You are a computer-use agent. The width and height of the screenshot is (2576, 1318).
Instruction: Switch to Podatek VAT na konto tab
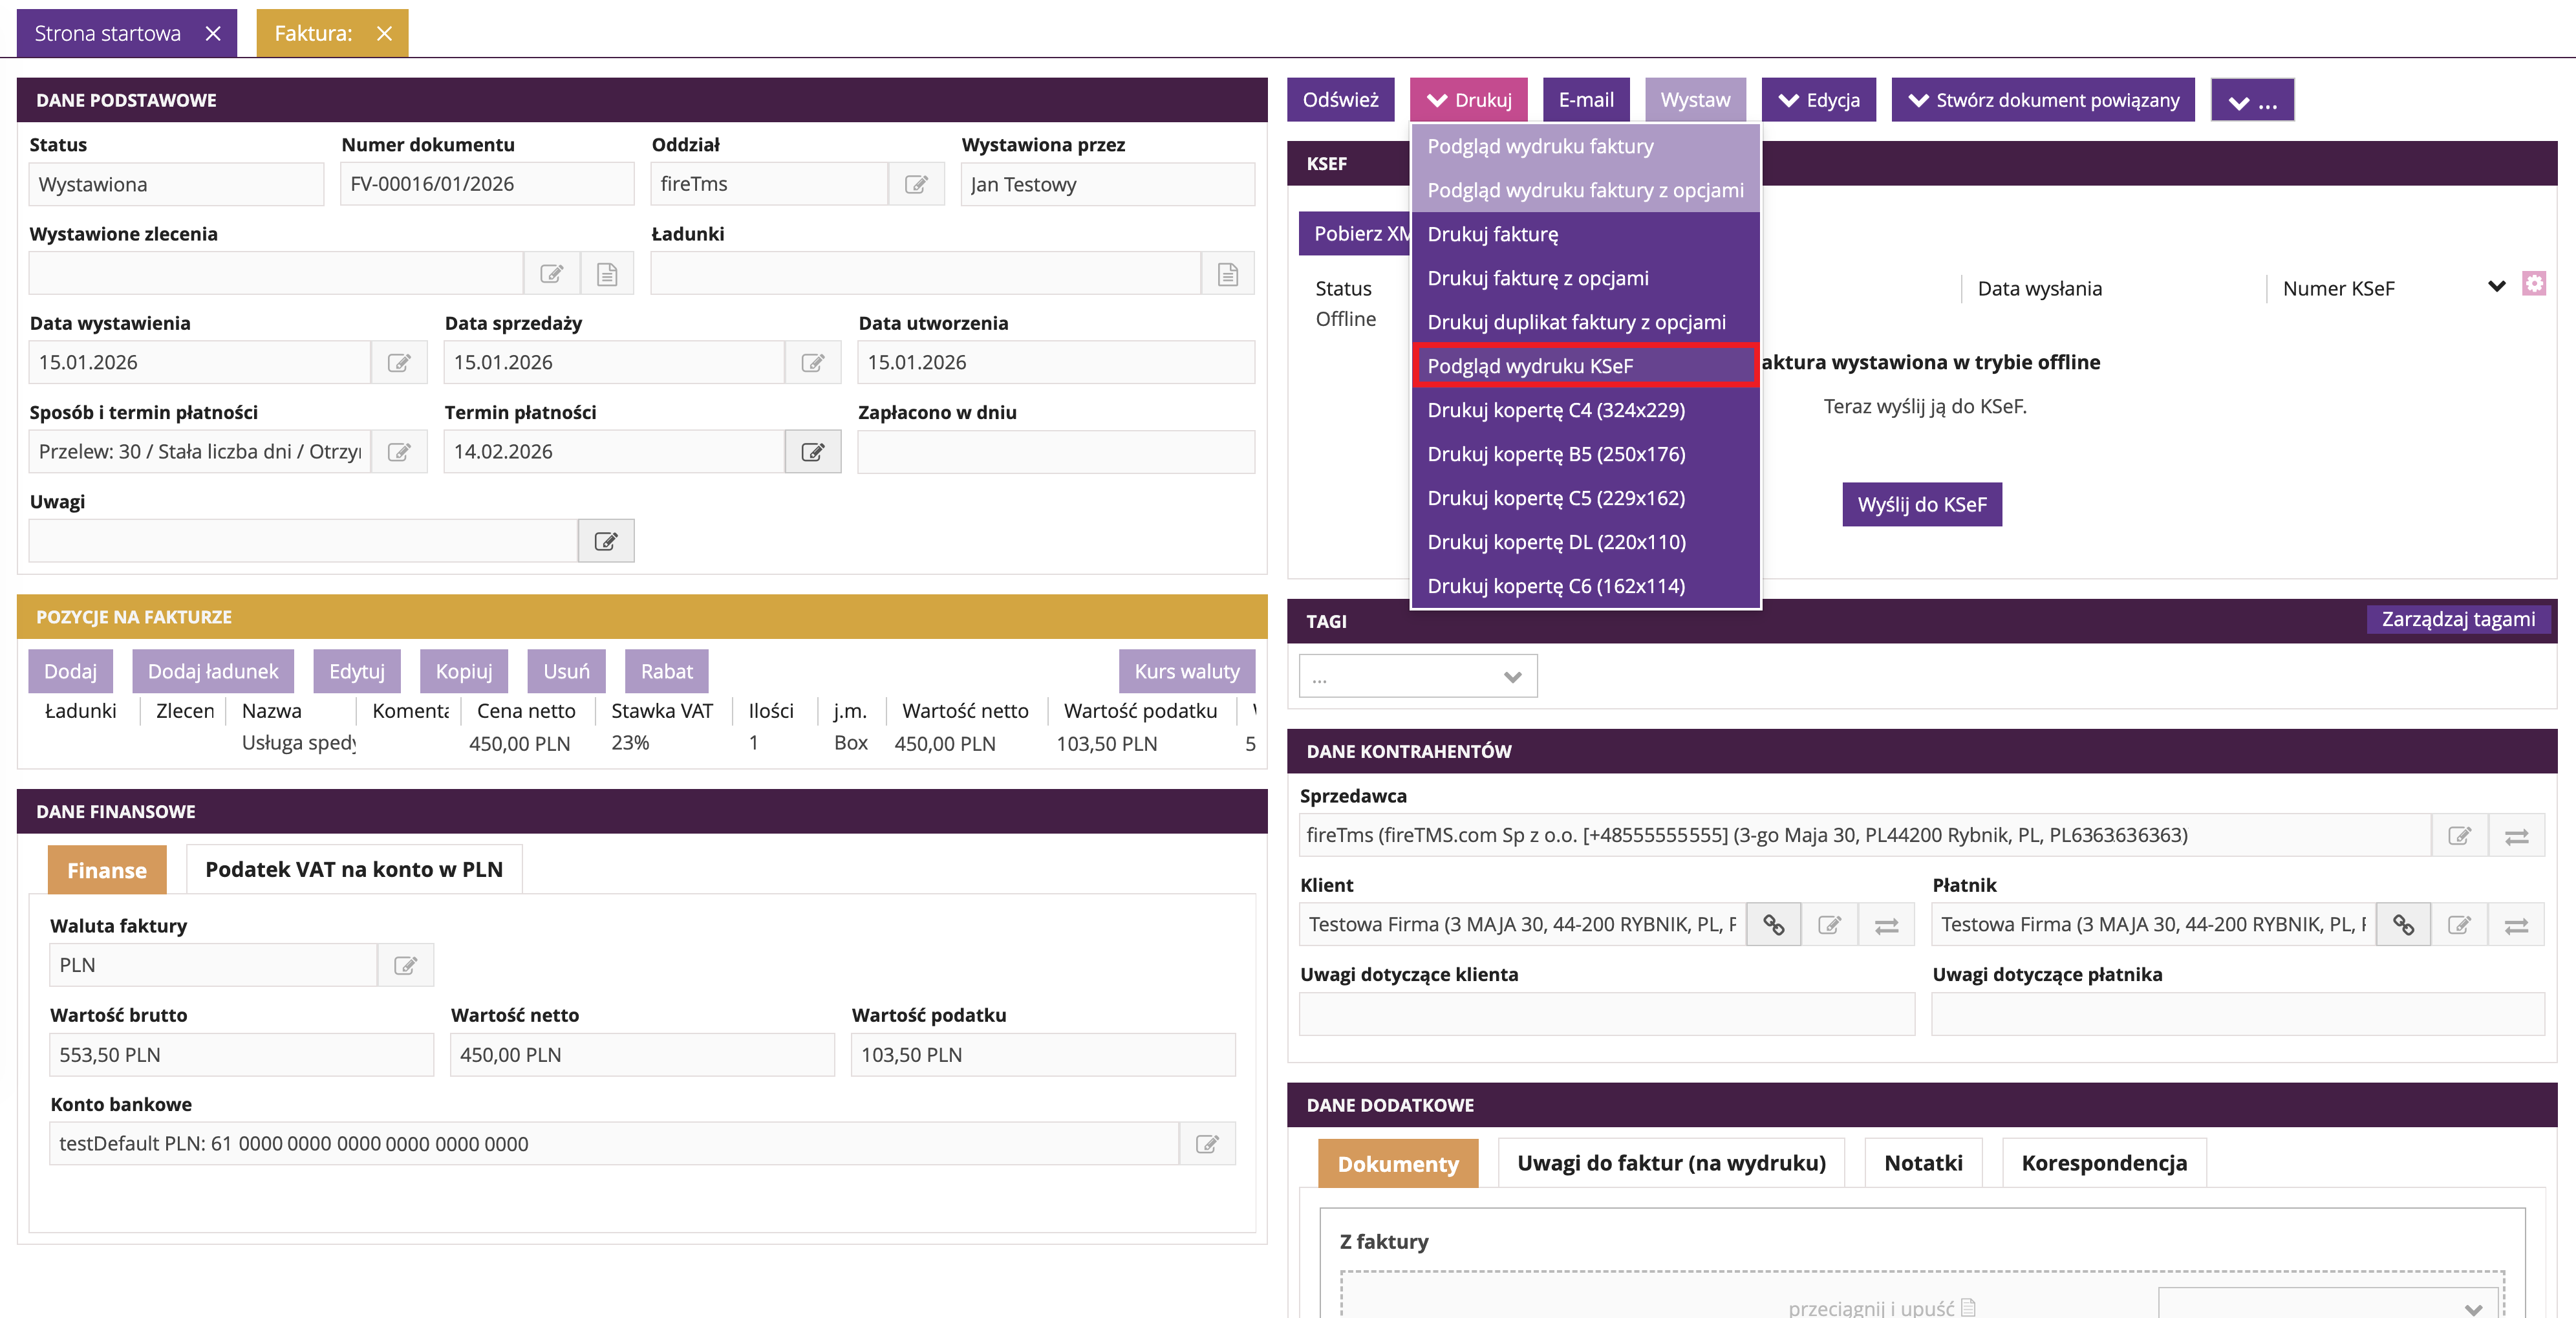354,870
